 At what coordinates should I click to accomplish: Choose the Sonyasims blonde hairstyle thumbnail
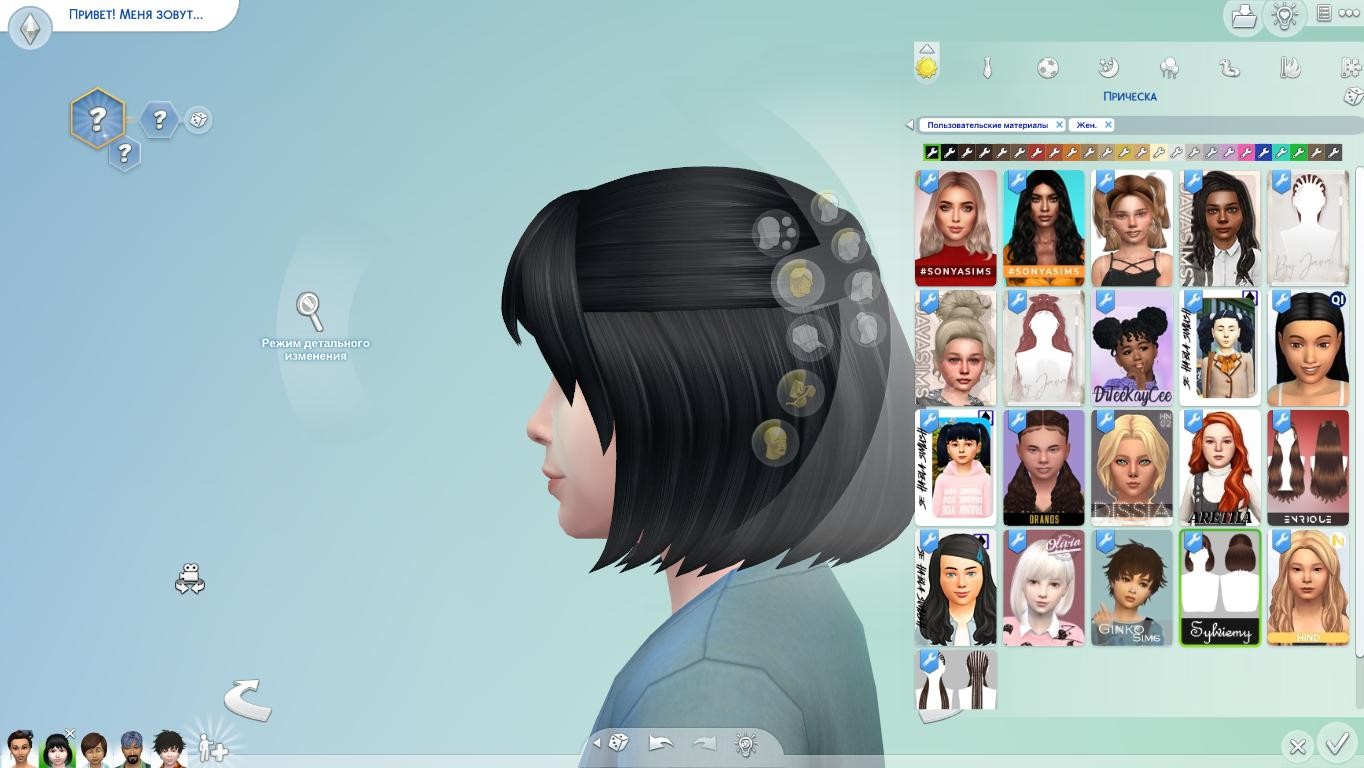[x=955, y=227]
